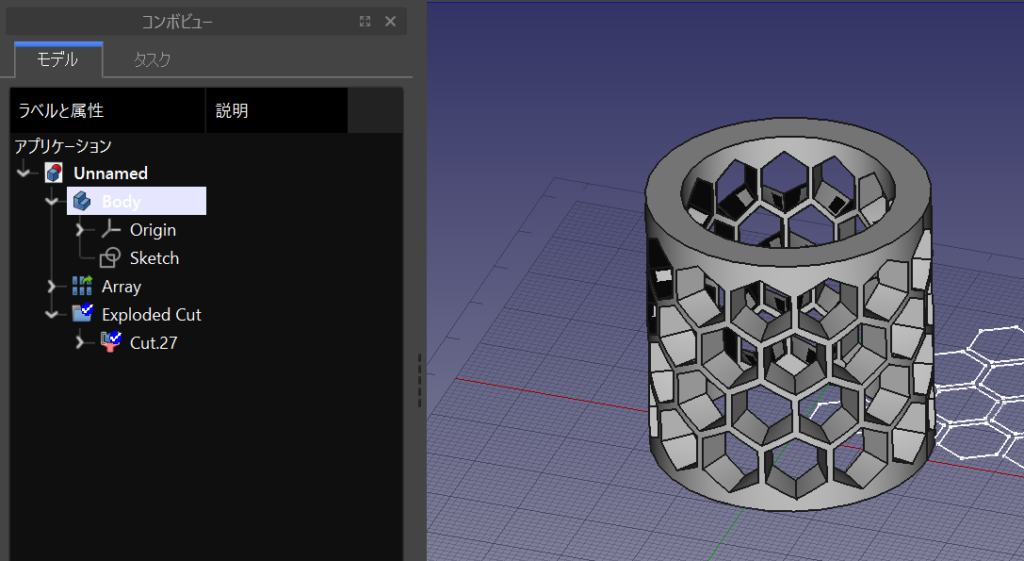Click the Exploded Cut folder icon
This screenshot has height=561, width=1024.
click(82, 313)
